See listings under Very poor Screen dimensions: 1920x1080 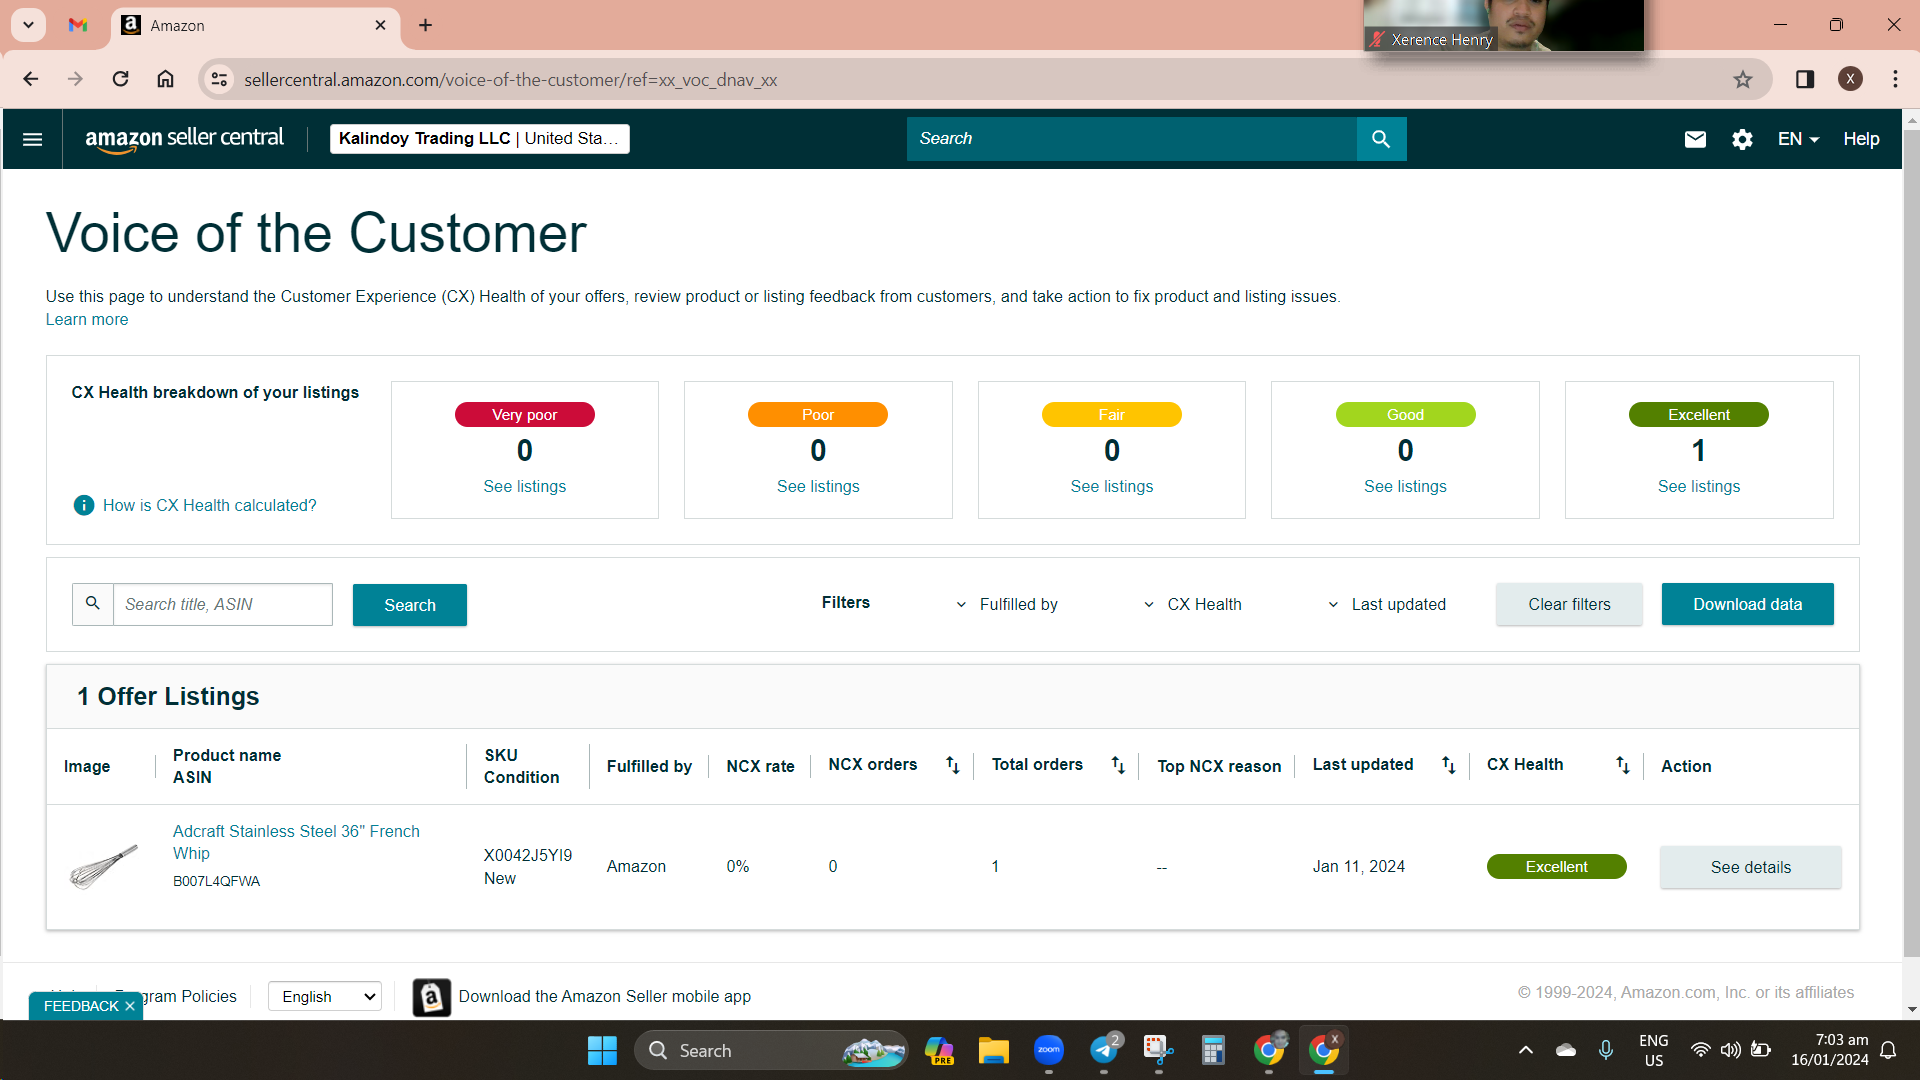pos(524,487)
